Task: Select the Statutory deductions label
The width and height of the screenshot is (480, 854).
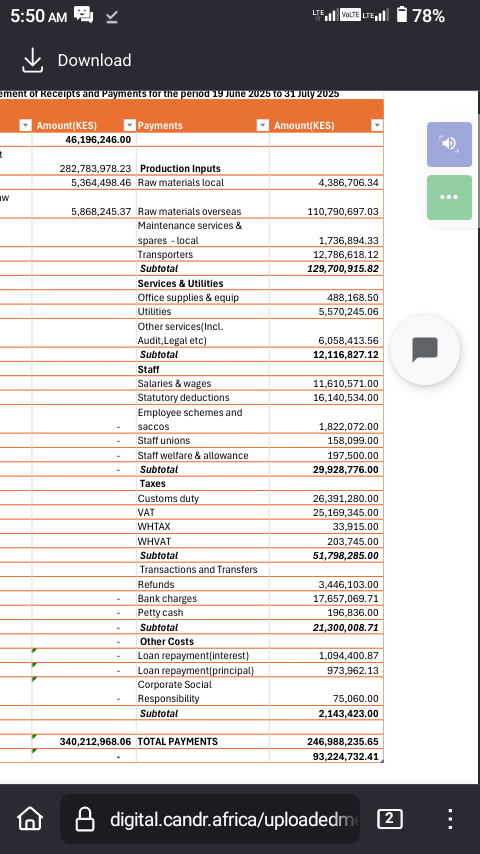Action: click(184, 398)
